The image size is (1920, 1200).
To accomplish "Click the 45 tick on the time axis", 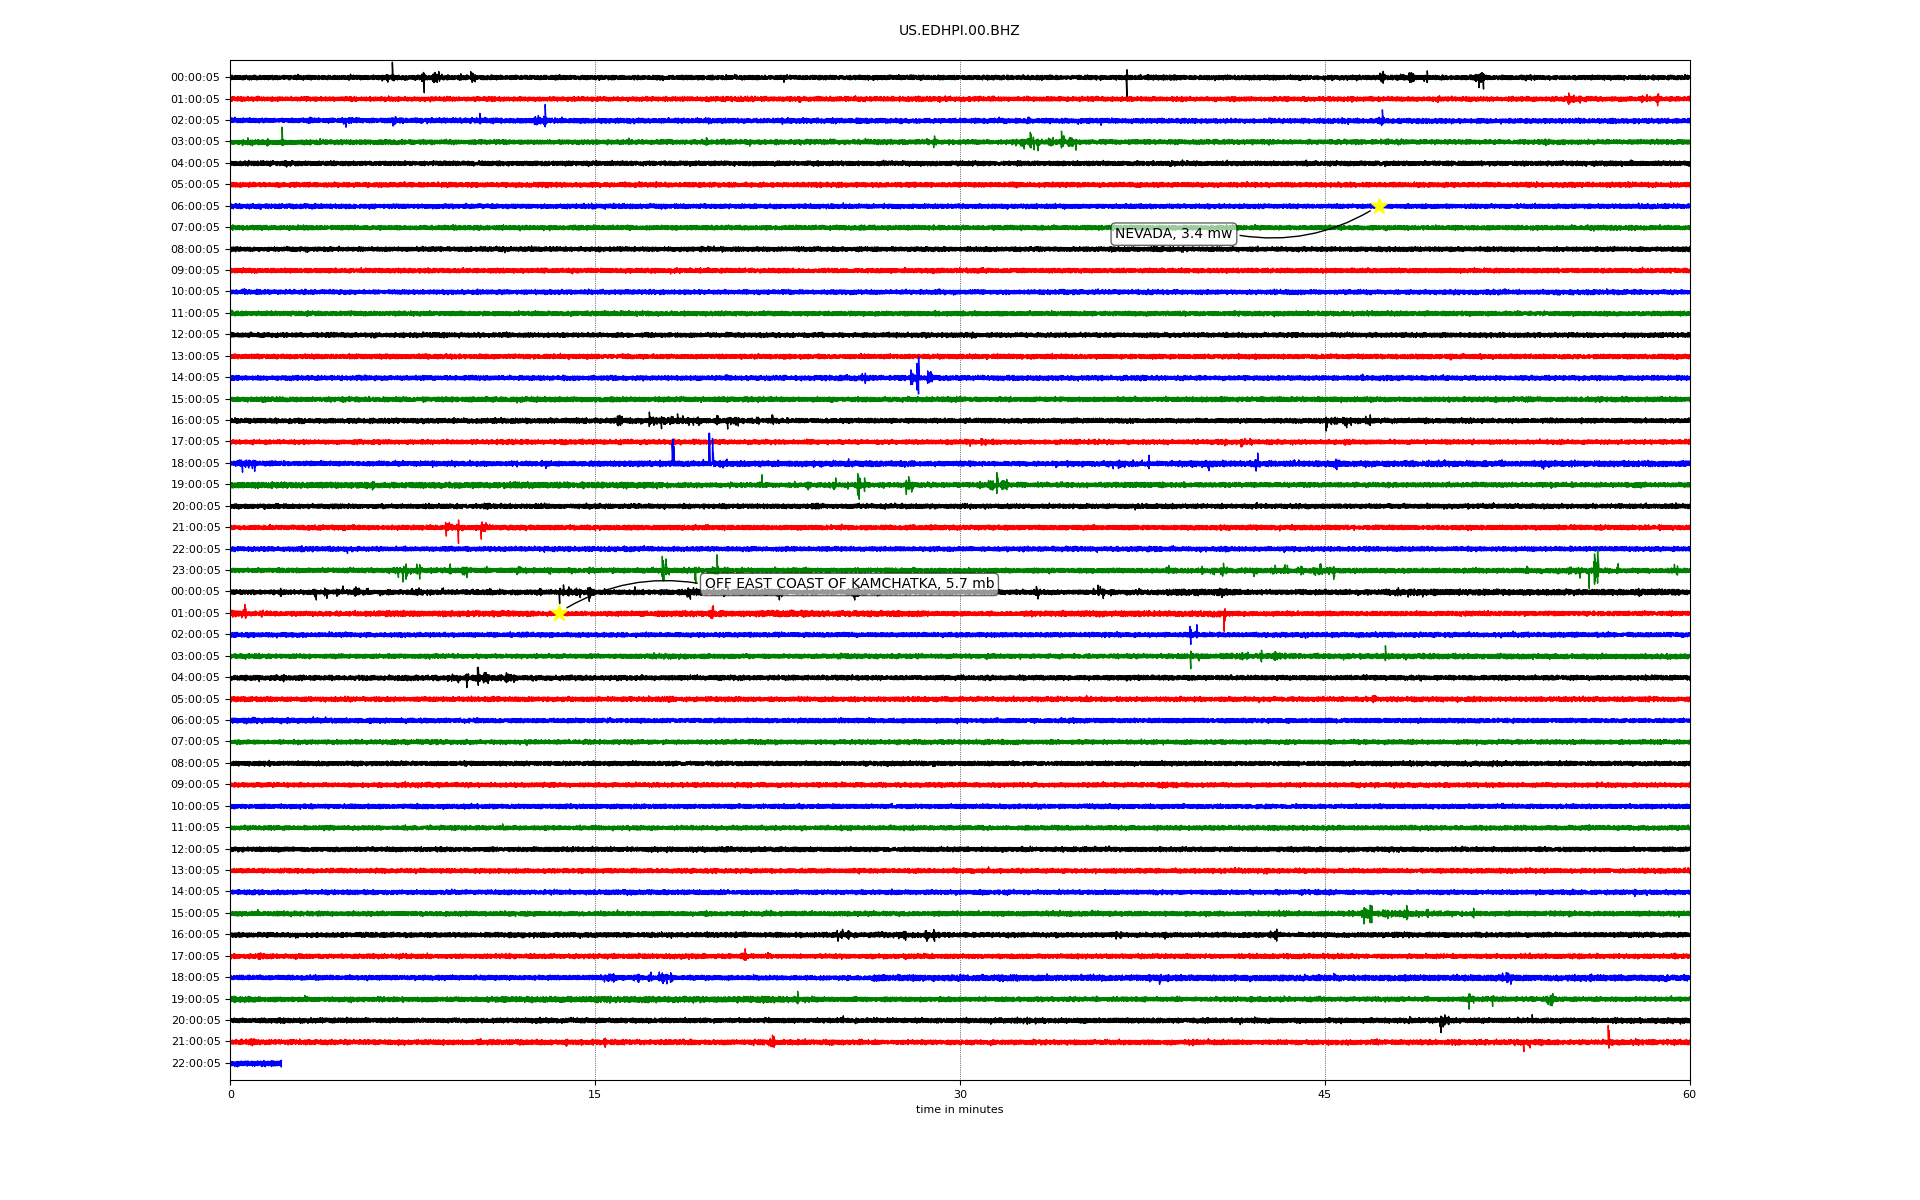I will tap(1325, 1094).
